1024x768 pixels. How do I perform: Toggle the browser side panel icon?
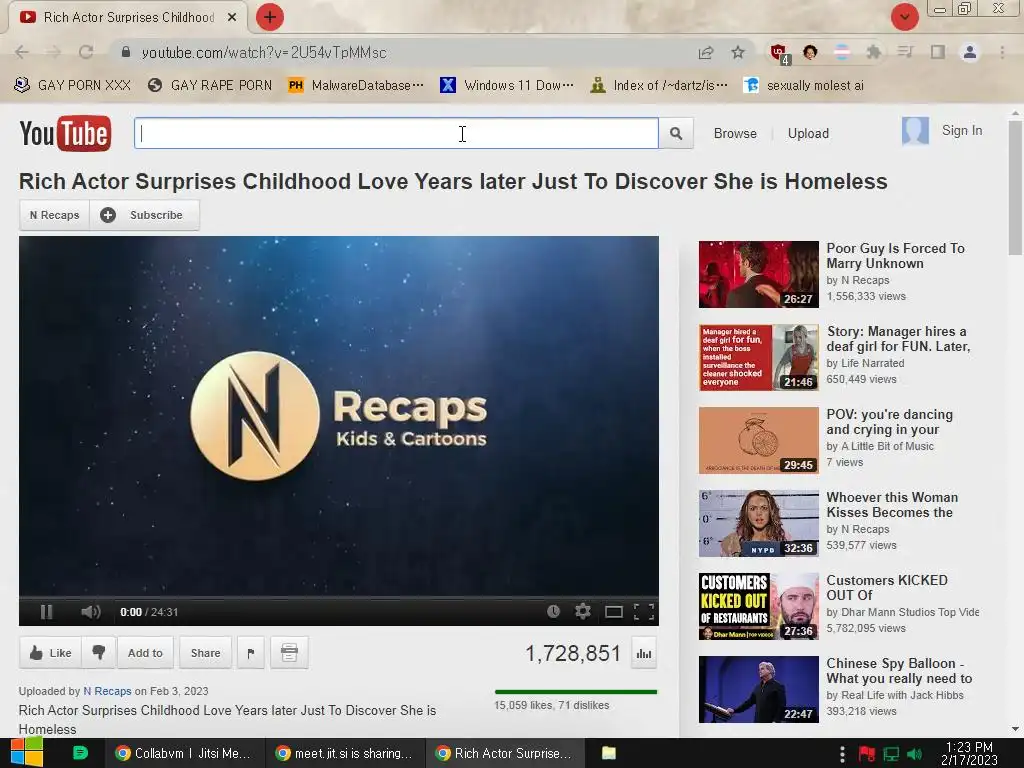pyautogui.click(x=938, y=52)
